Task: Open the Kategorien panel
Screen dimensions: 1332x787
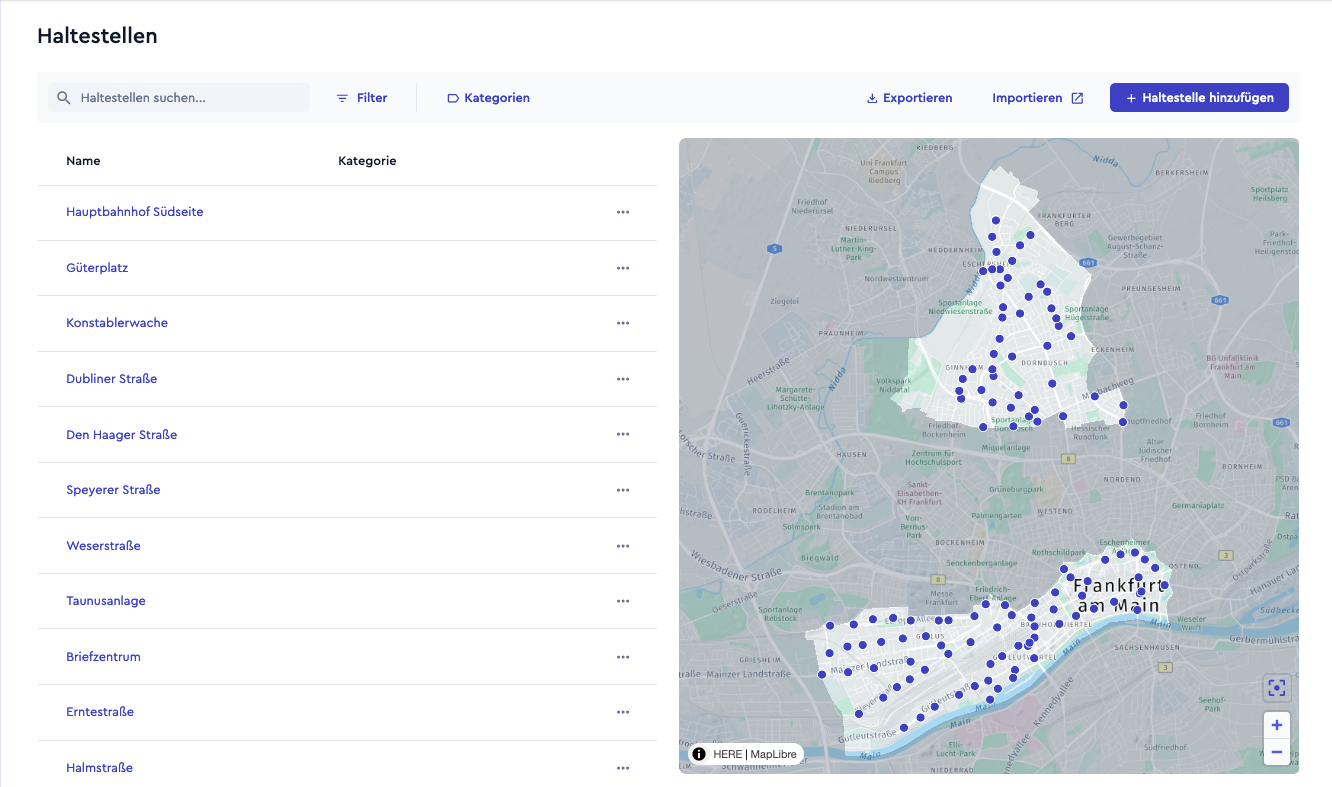Action: point(488,98)
